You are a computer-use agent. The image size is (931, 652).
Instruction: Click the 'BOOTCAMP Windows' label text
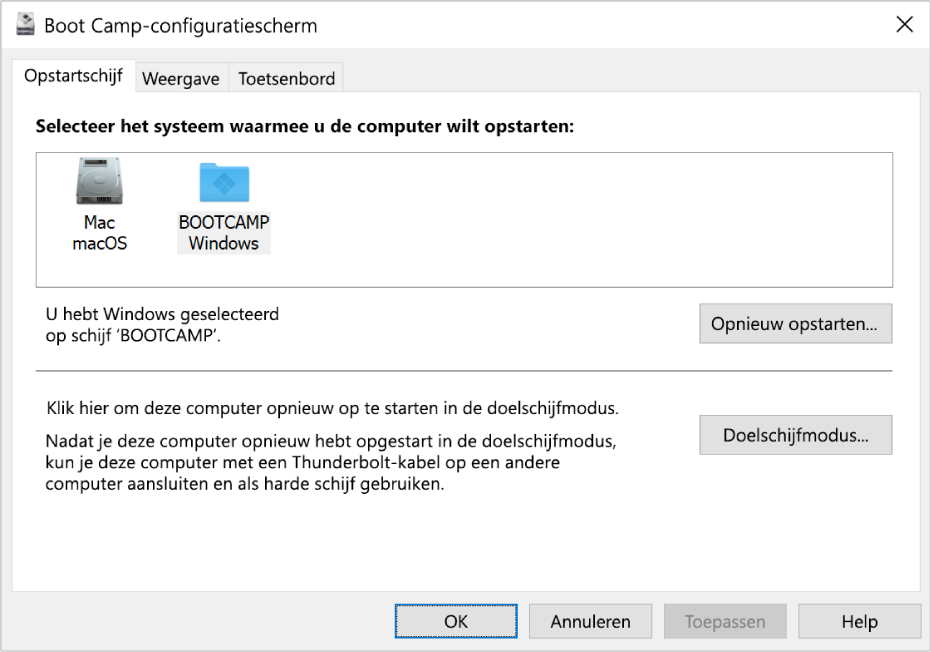[224, 233]
